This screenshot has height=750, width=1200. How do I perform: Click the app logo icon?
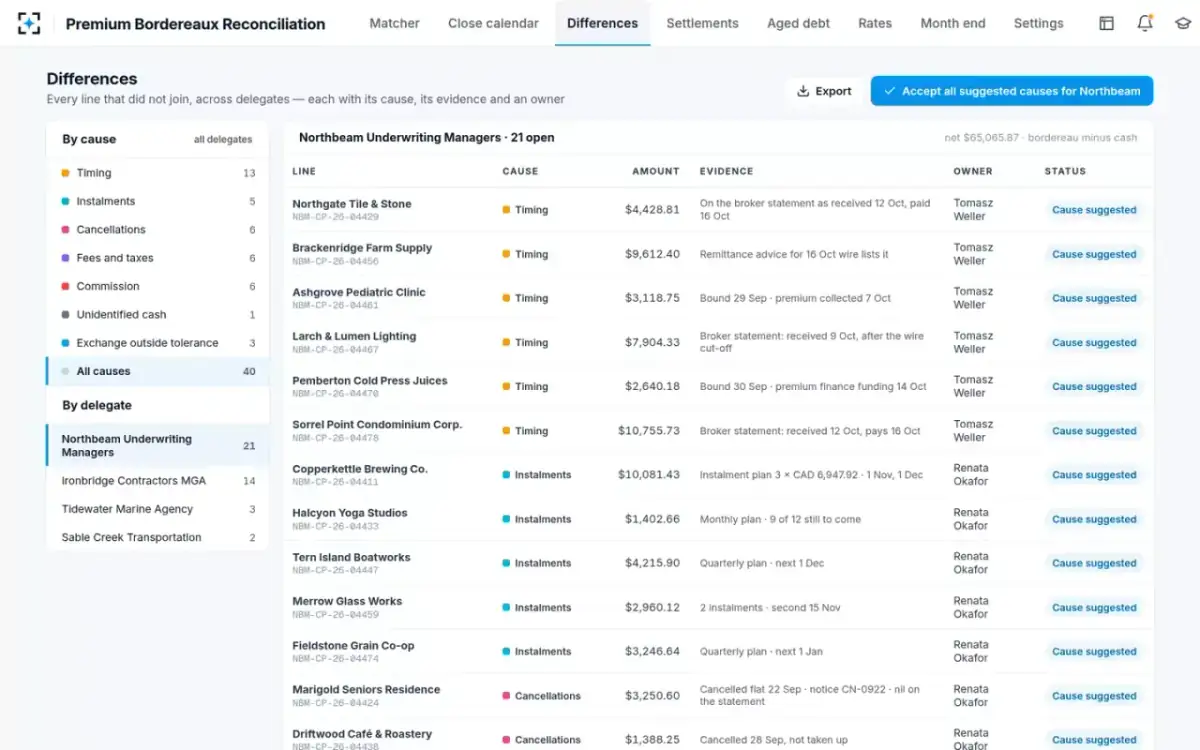(30, 23)
